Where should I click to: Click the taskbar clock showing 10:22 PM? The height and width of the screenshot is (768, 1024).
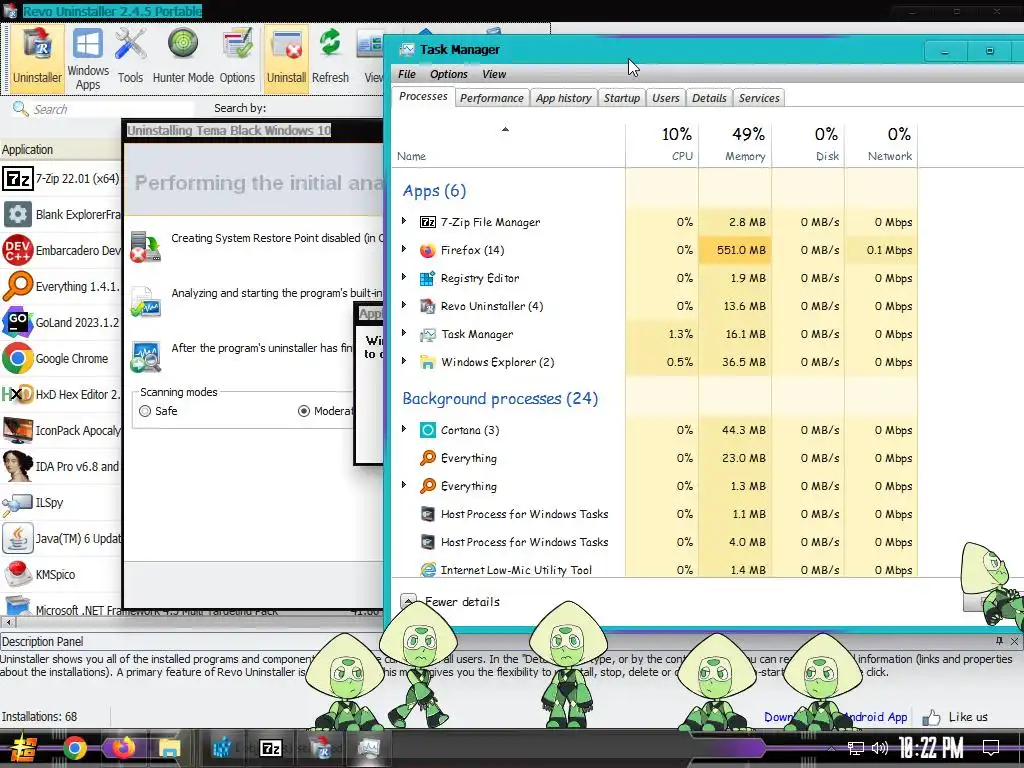930,748
